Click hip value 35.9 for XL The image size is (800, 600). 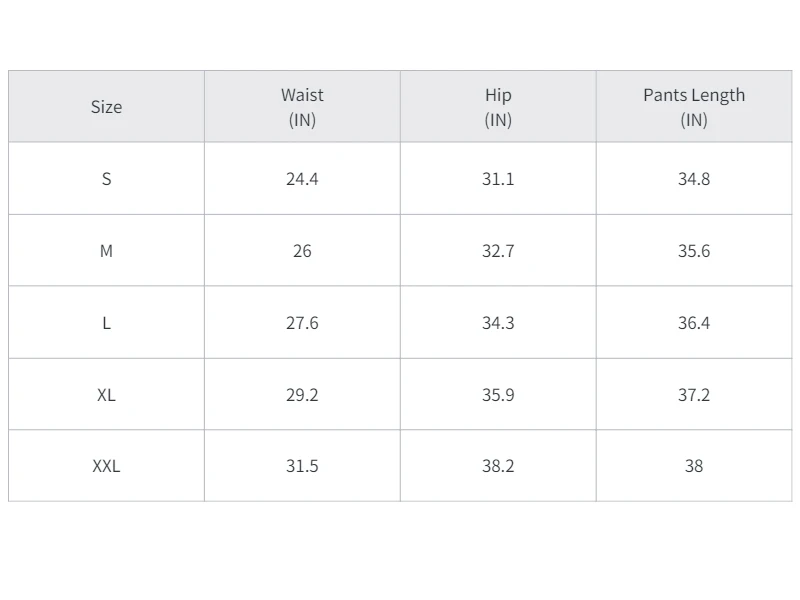[498, 395]
